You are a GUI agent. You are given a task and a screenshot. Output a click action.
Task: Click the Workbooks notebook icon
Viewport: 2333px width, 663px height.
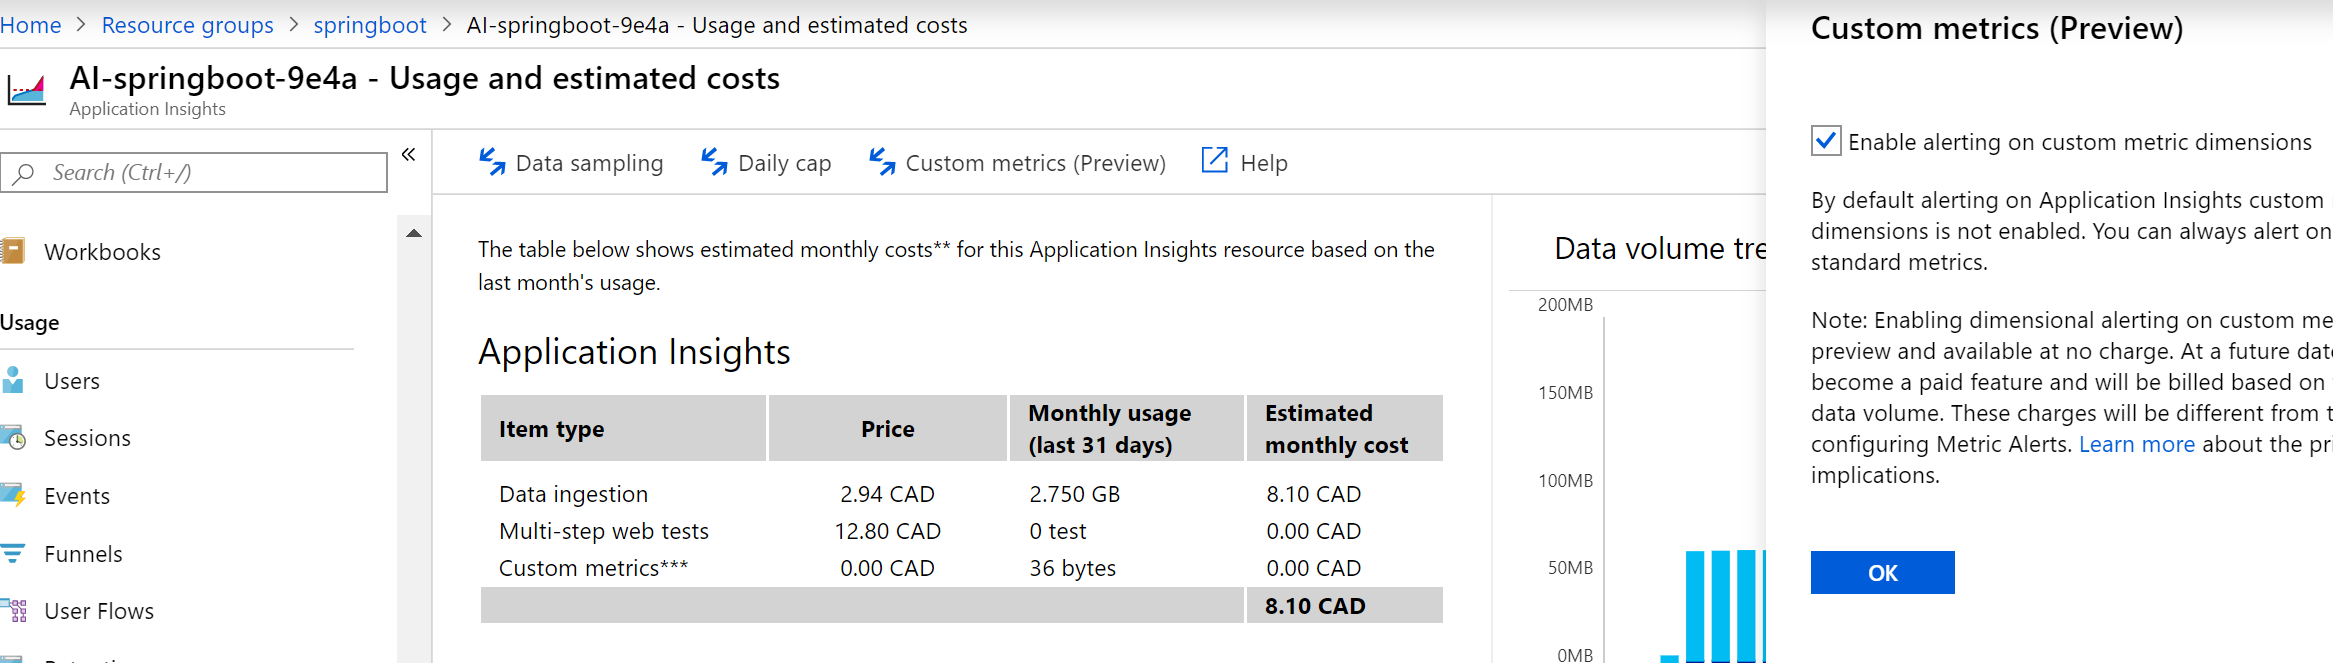[x=13, y=251]
